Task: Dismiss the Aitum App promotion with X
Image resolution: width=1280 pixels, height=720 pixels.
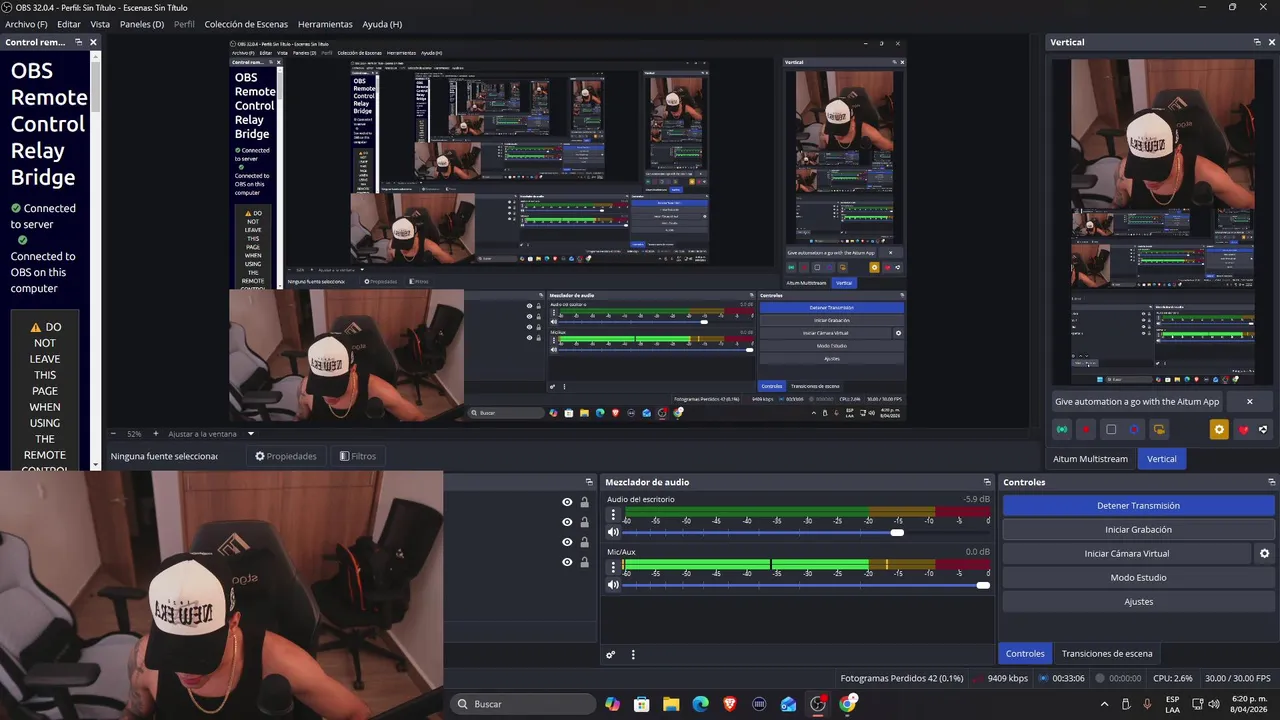Action: (x=1249, y=401)
